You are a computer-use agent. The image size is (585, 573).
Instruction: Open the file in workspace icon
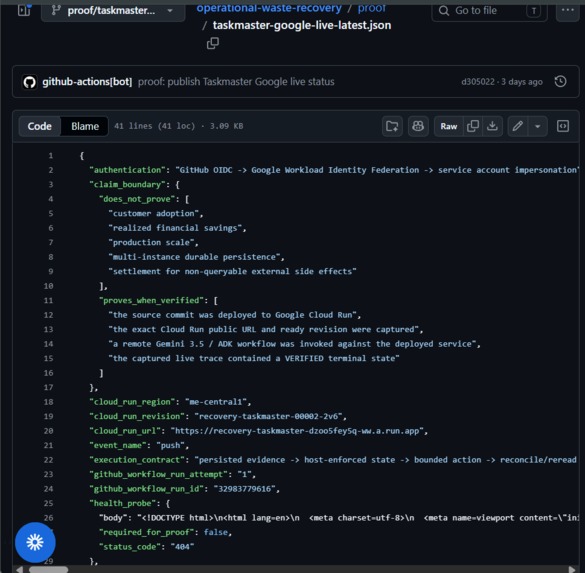pyautogui.click(x=392, y=126)
